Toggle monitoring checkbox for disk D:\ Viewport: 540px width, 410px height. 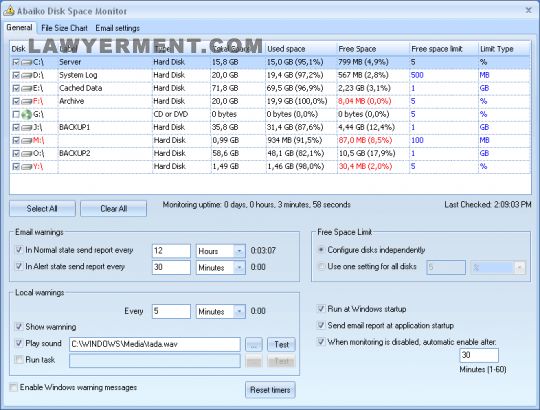(x=16, y=75)
